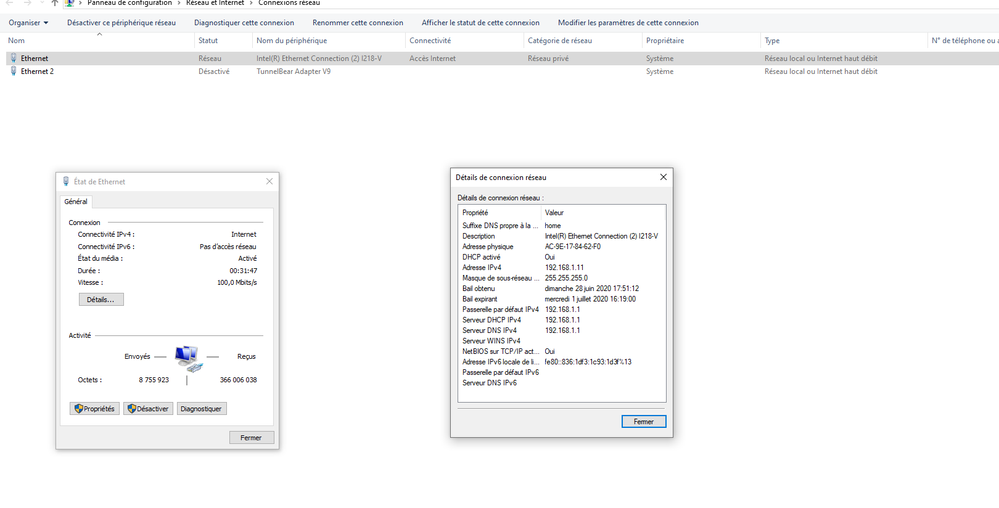Image resolution: width=999 pixels, height=508 pixels.
Task: Click the Vitesse 100,0 Mbits/s value
Action: click(x=237, y=282)
